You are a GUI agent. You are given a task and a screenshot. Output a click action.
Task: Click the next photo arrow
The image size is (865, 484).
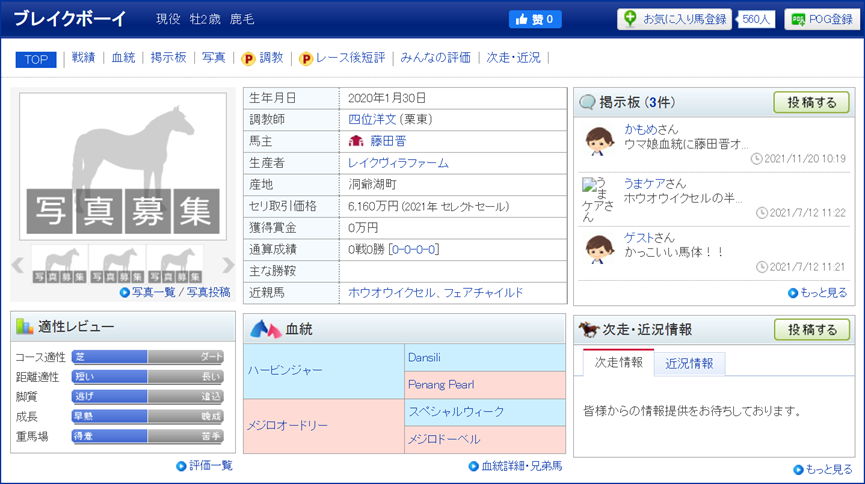tap(228, 265)
